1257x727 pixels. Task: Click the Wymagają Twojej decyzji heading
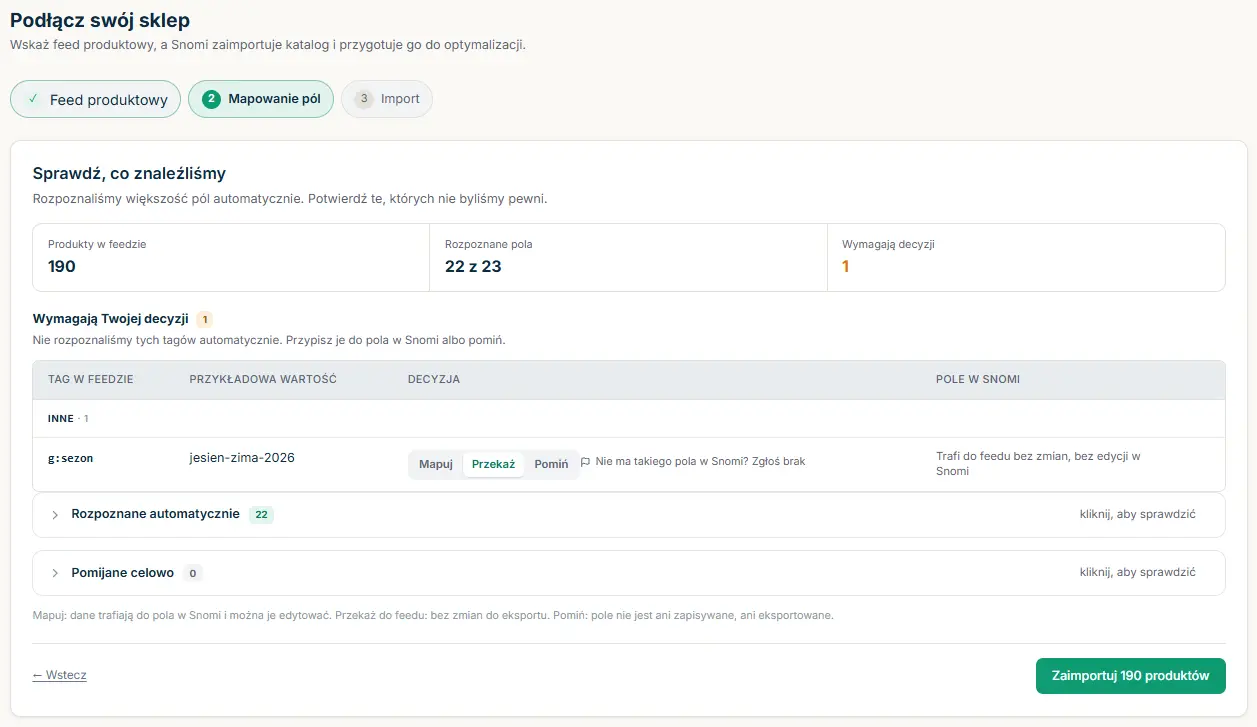[x=111, y=319]
